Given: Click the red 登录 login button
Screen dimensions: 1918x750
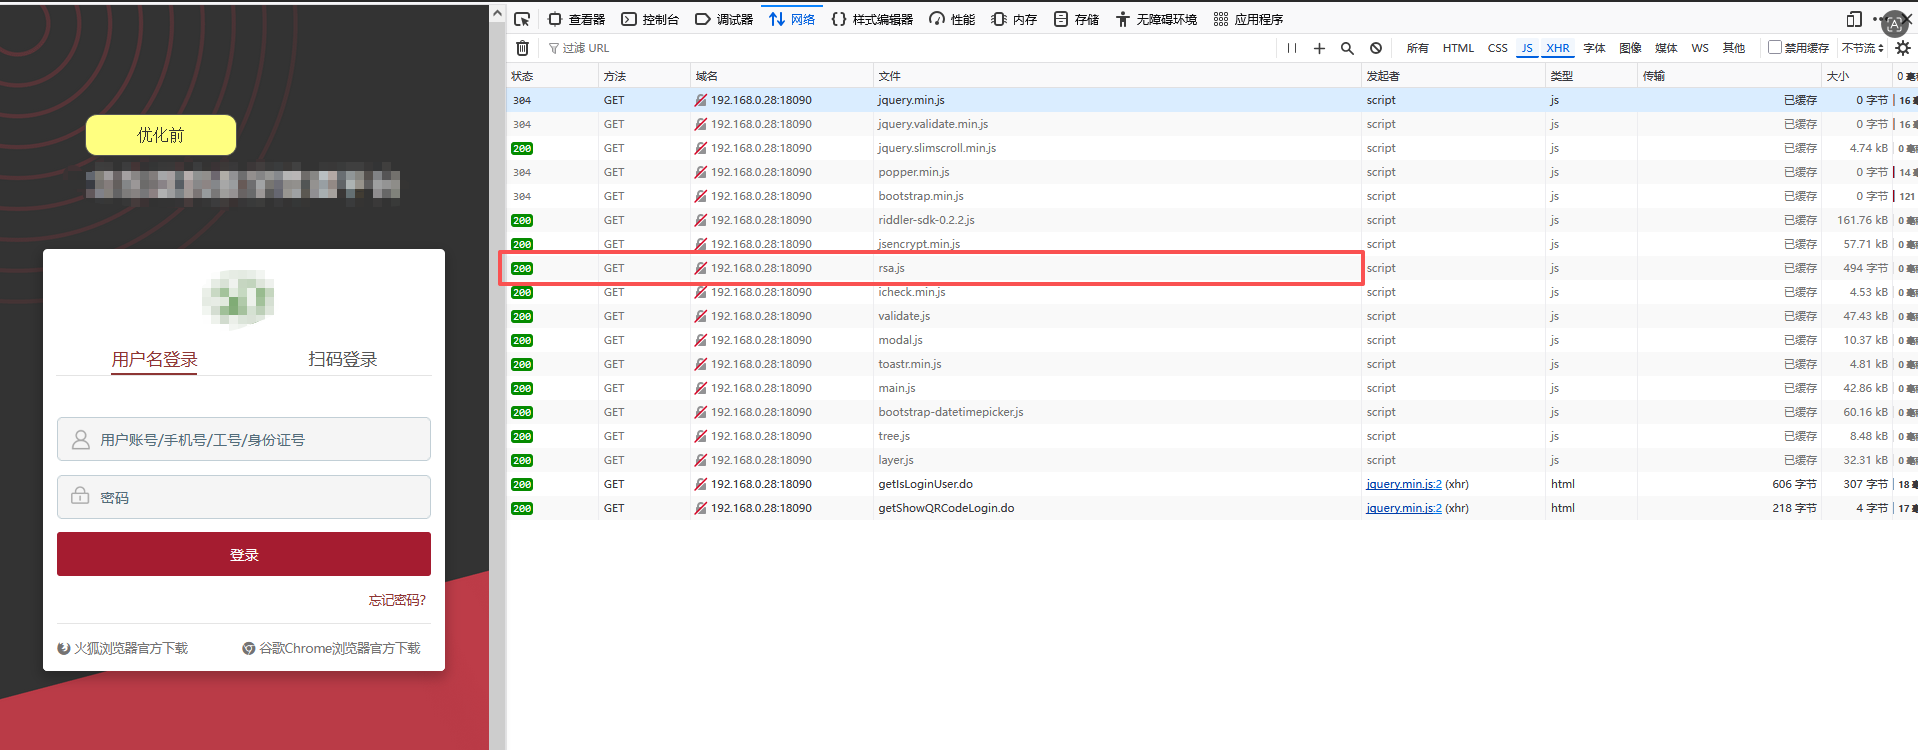Looking at the screenshot, I should [244, 554].
